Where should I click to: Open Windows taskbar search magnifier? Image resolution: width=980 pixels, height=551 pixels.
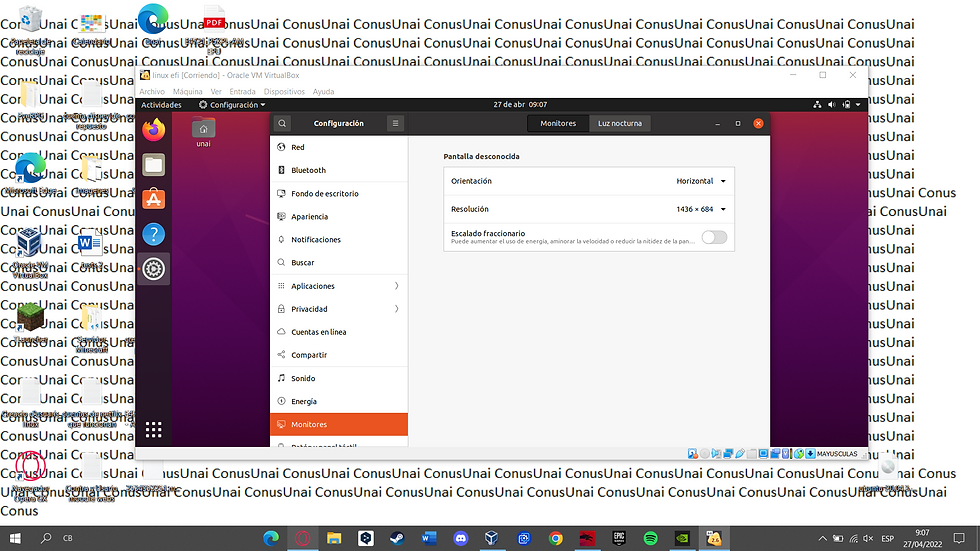point(46,538)
